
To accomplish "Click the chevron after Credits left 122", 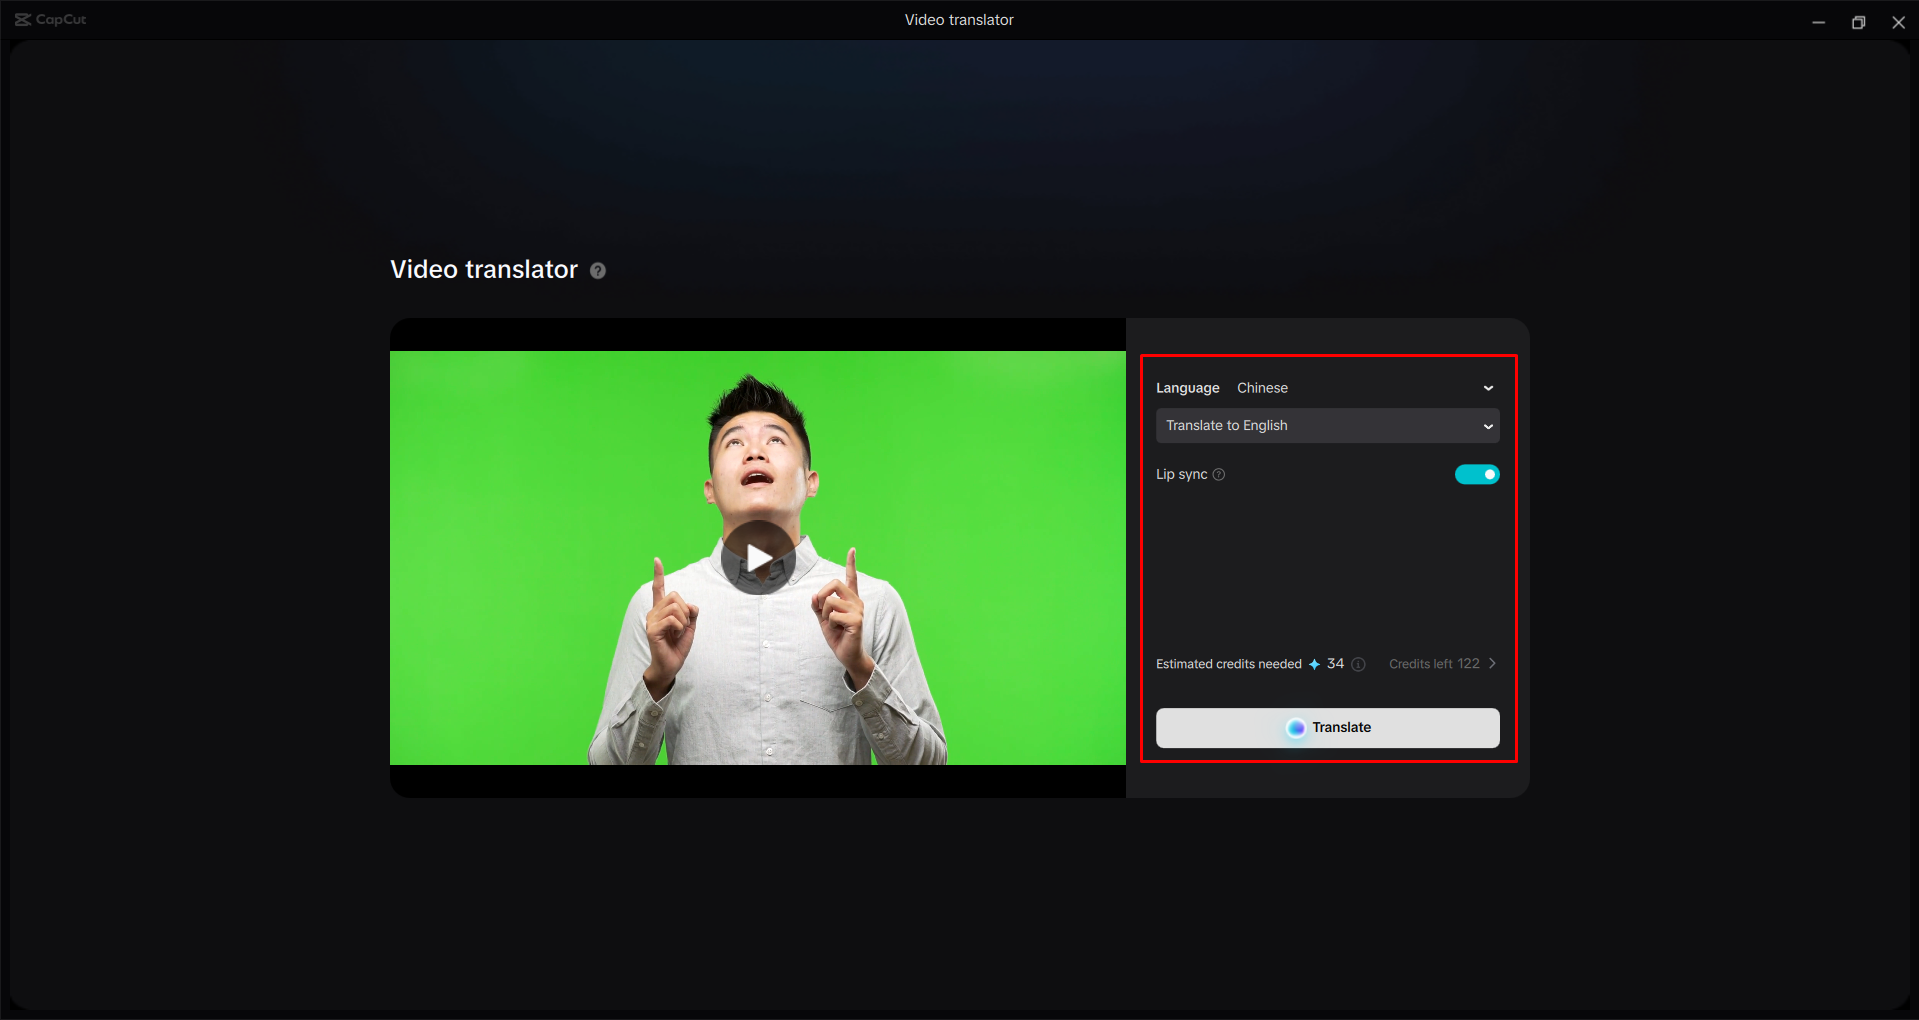I will (1491, 663).
